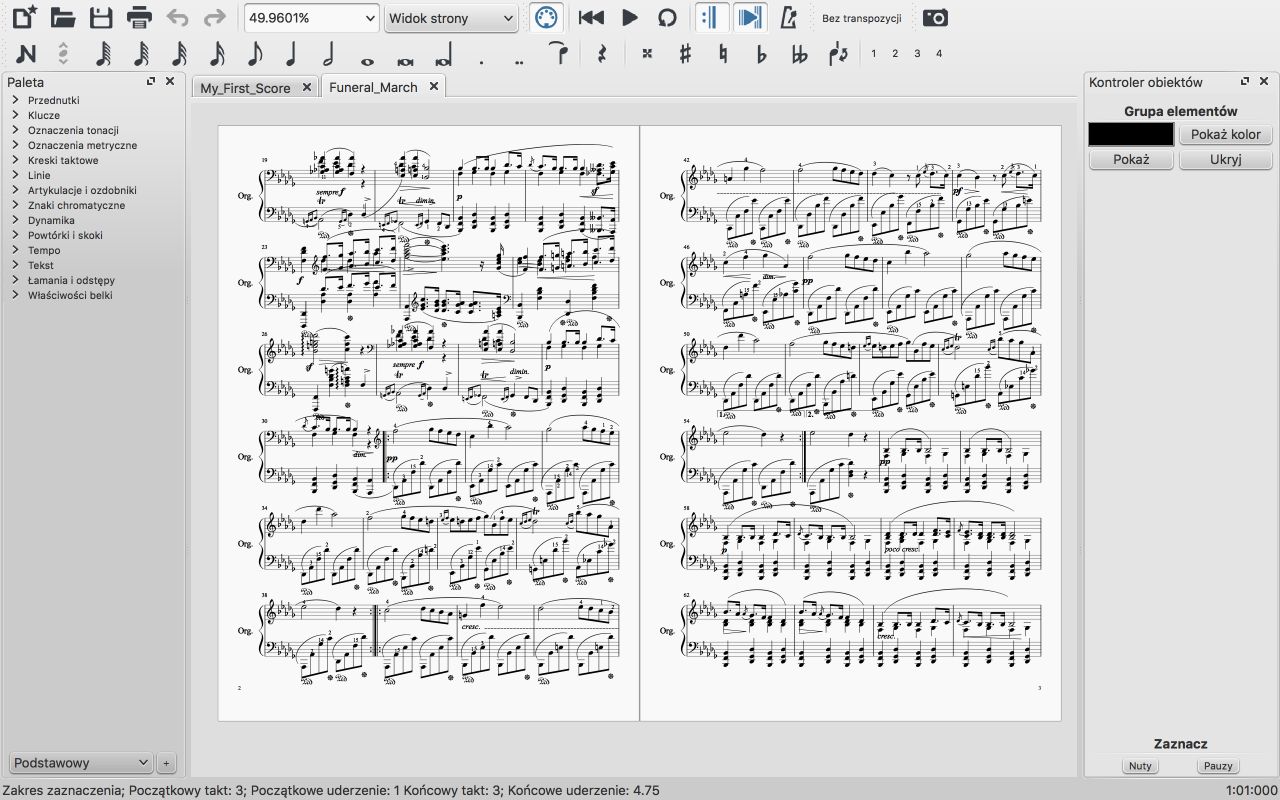Click the camera image capture icon
The height and width of the screenshot is (800, 1280).
935,18
